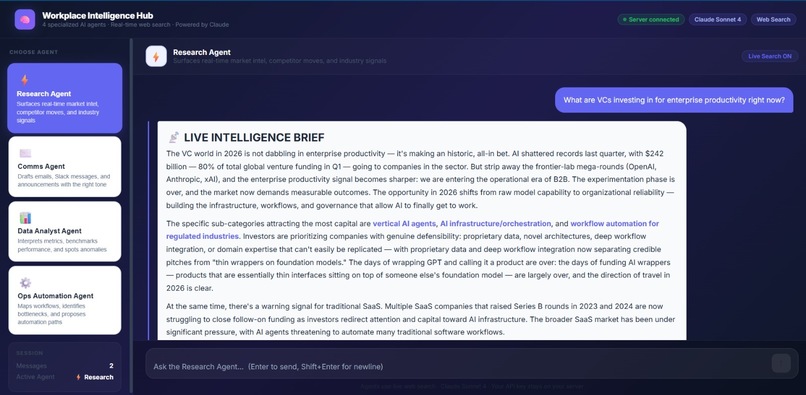
Task: Click the brain logo icon in the header
Action: (x=25, y=20)
